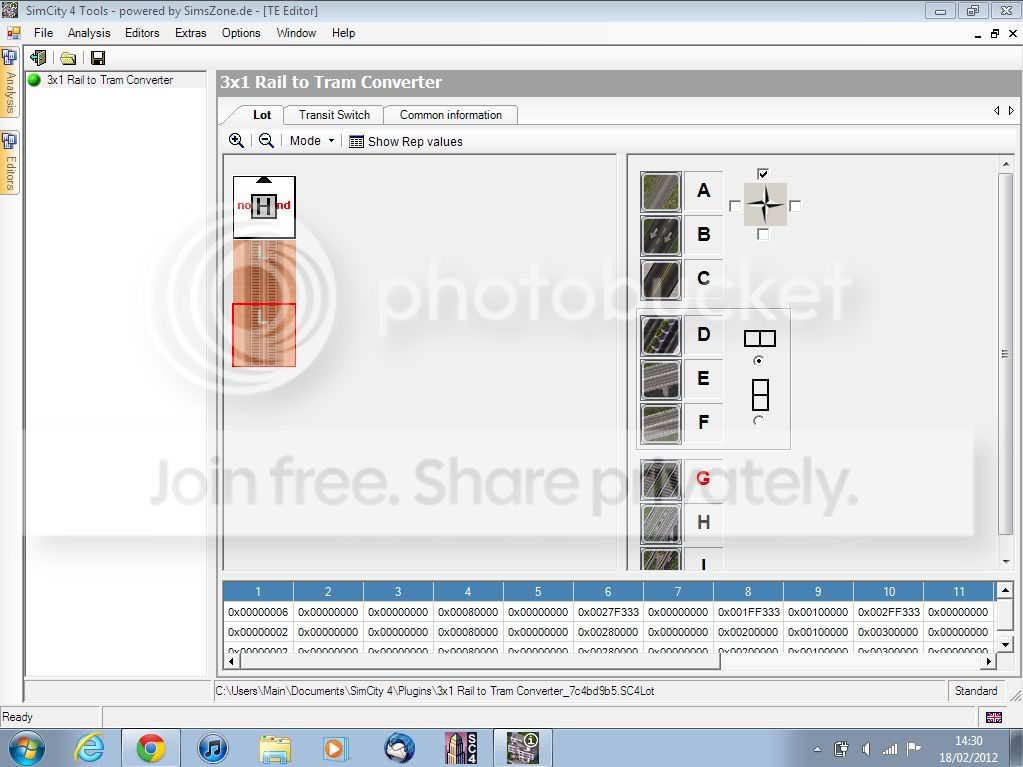This screenshot has width=1023, height=767.
Task: Toggle the south compass checkbox
Action: [x=763, y=234]
